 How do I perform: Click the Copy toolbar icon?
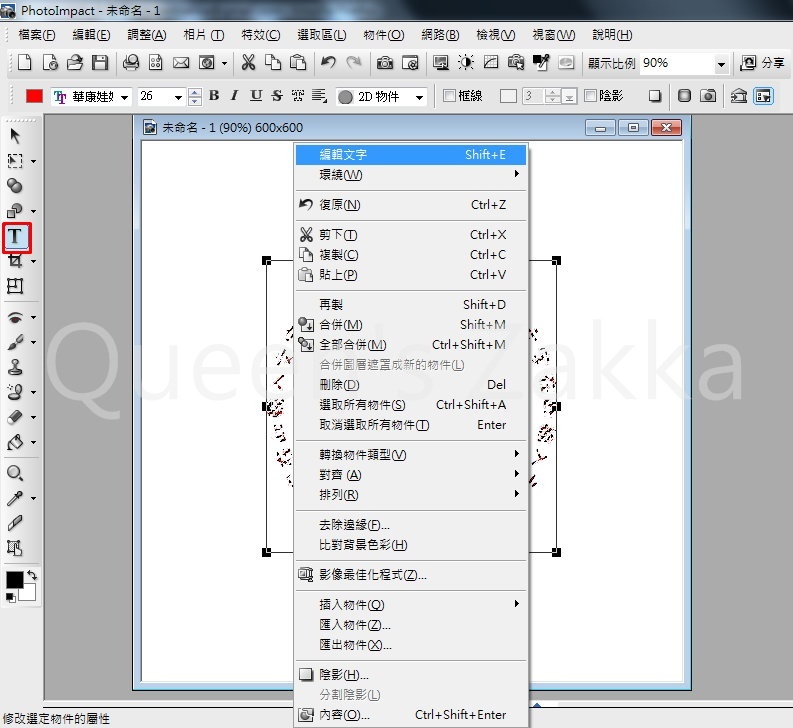273,63
